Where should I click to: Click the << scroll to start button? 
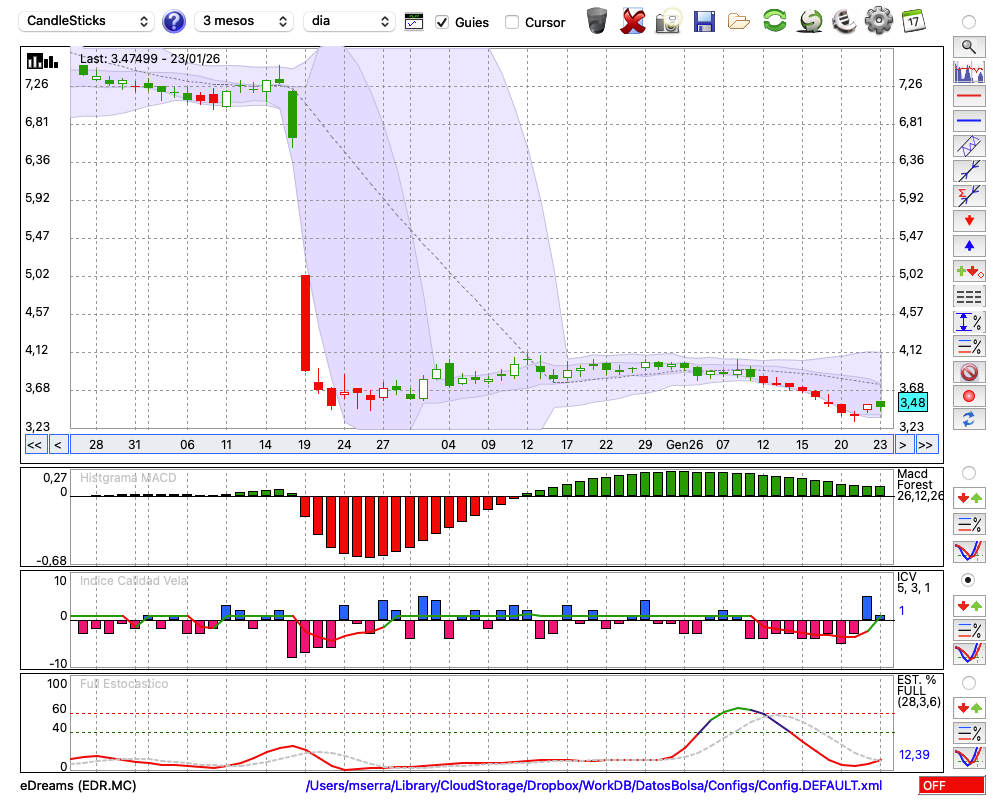pyautogui.click(x=34, y=445)
